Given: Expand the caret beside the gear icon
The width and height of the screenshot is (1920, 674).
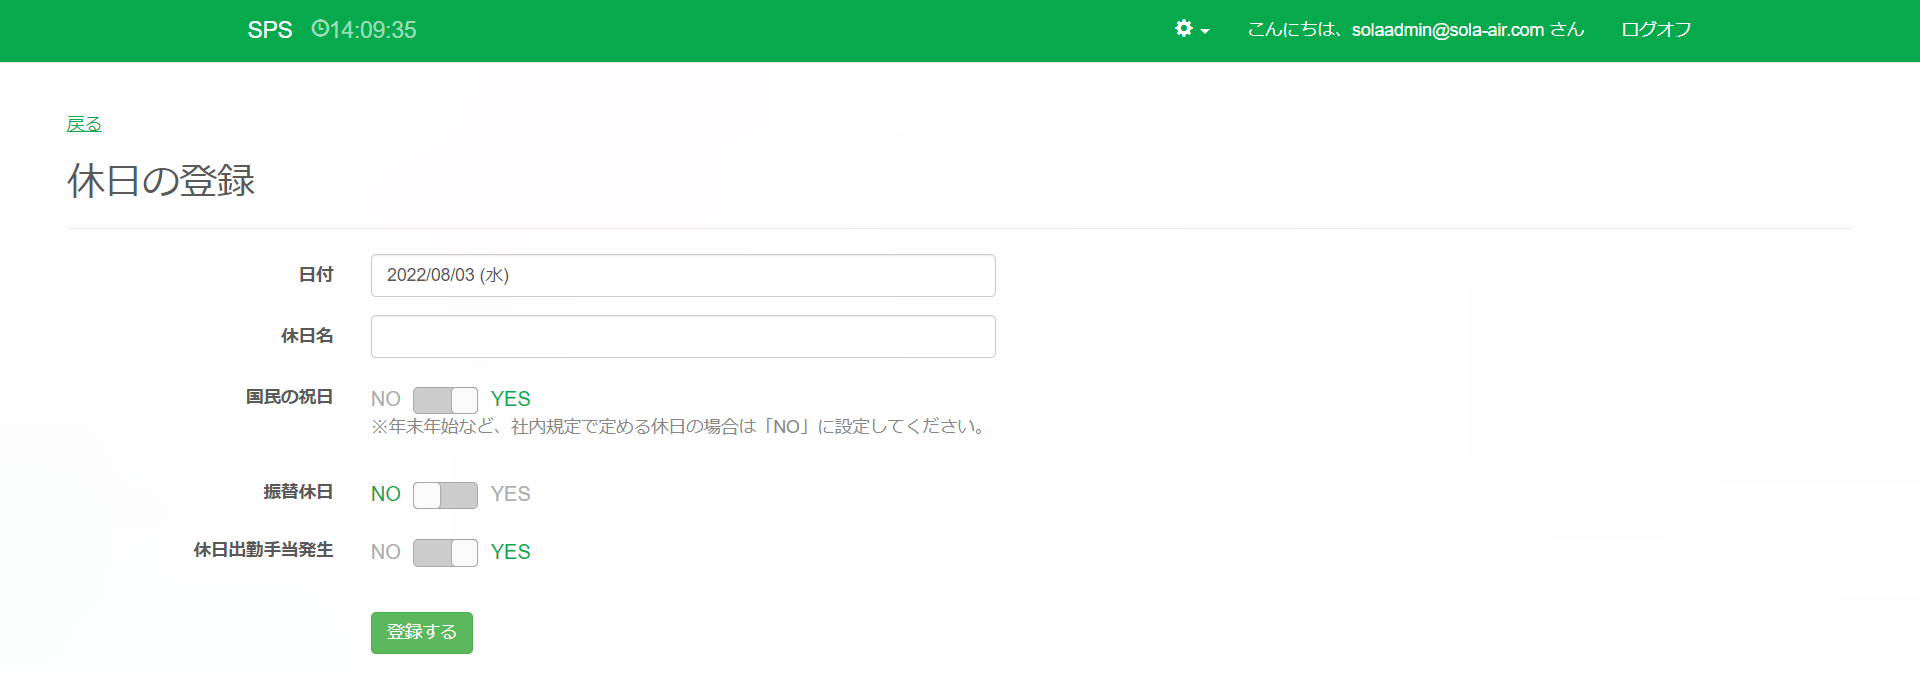Looking at the screenshot, I should click(x=1205, y=31).
